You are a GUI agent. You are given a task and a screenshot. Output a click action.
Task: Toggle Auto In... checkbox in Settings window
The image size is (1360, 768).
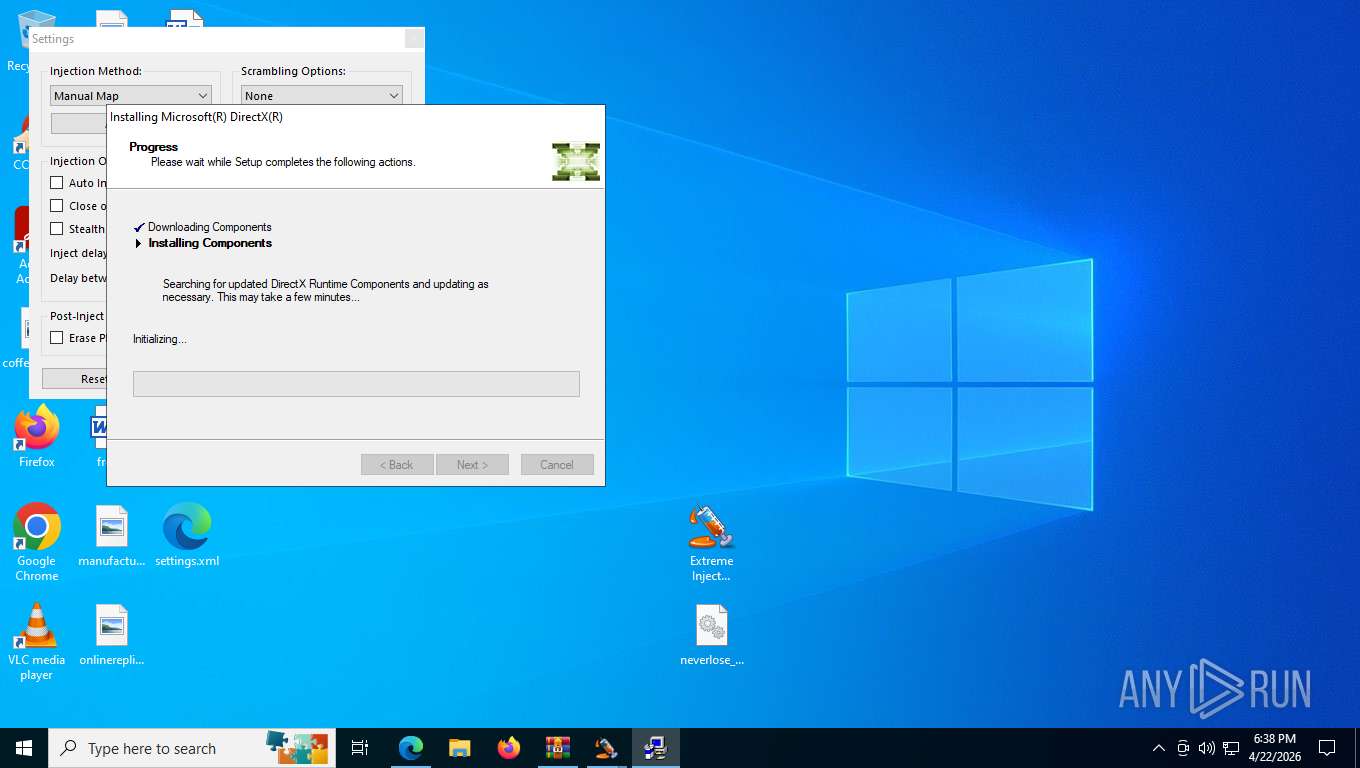(57, 183)
